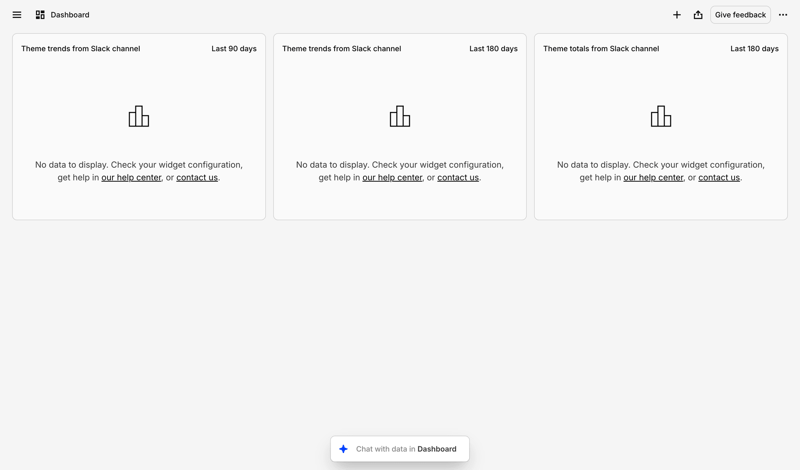Focus the Chat with data input field
The height and width of the screenshot is (470, 800).
point(406,449)
